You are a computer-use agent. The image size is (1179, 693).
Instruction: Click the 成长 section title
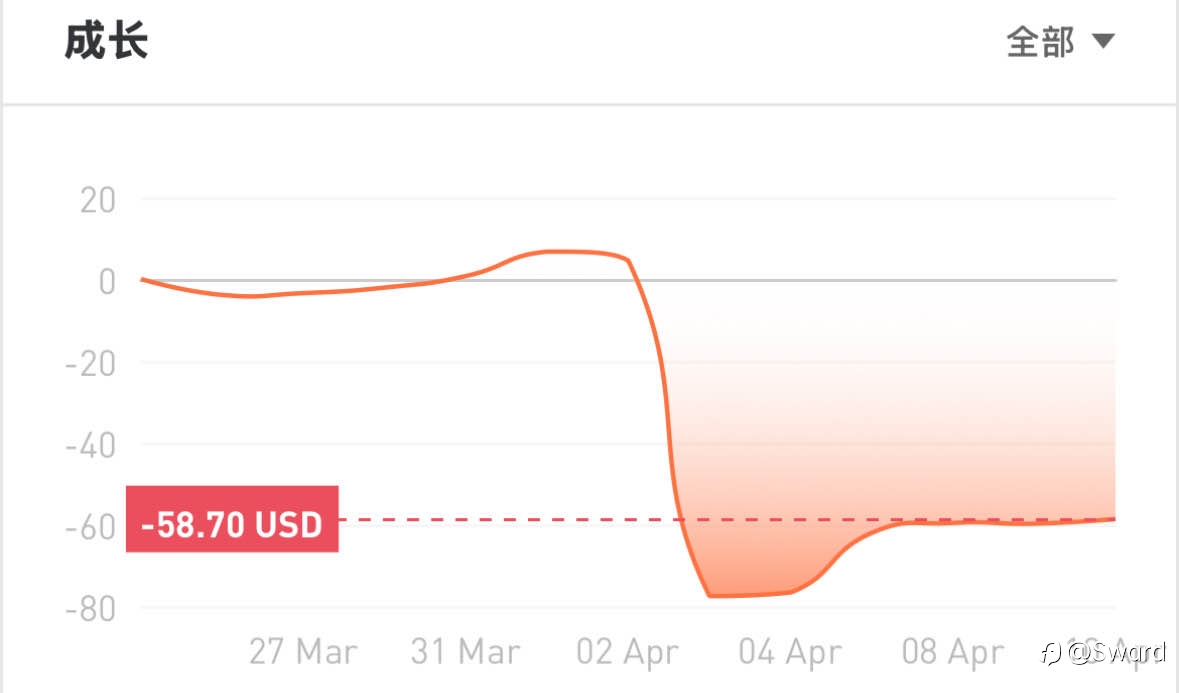(x=106, y=41)
